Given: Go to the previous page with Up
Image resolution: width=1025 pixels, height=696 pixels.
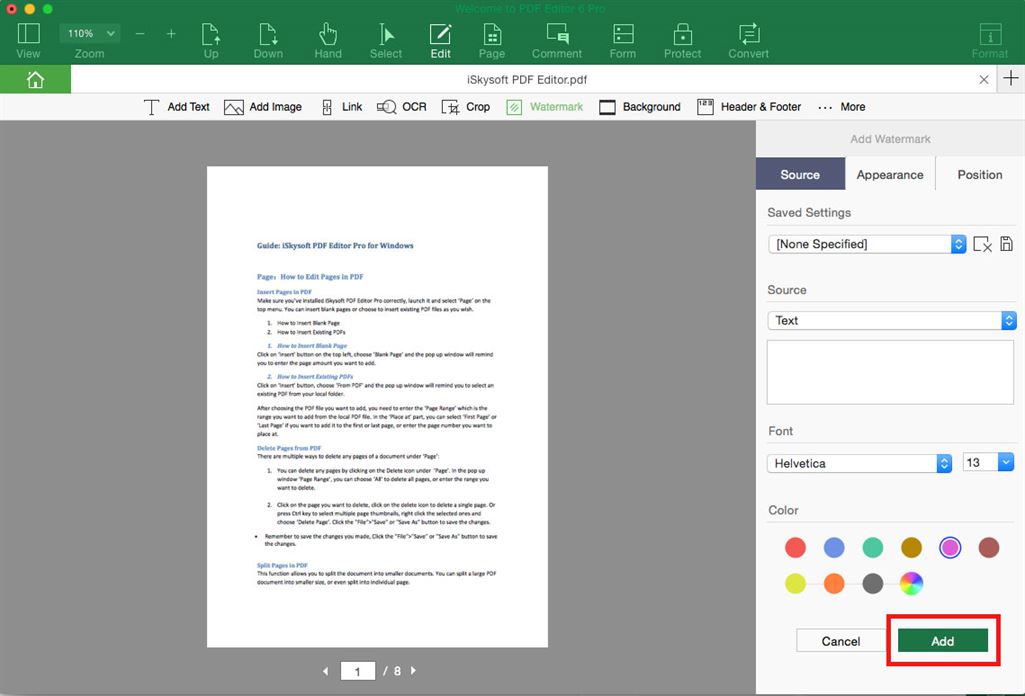Looking at the screenshot, I should coord(210,41).
